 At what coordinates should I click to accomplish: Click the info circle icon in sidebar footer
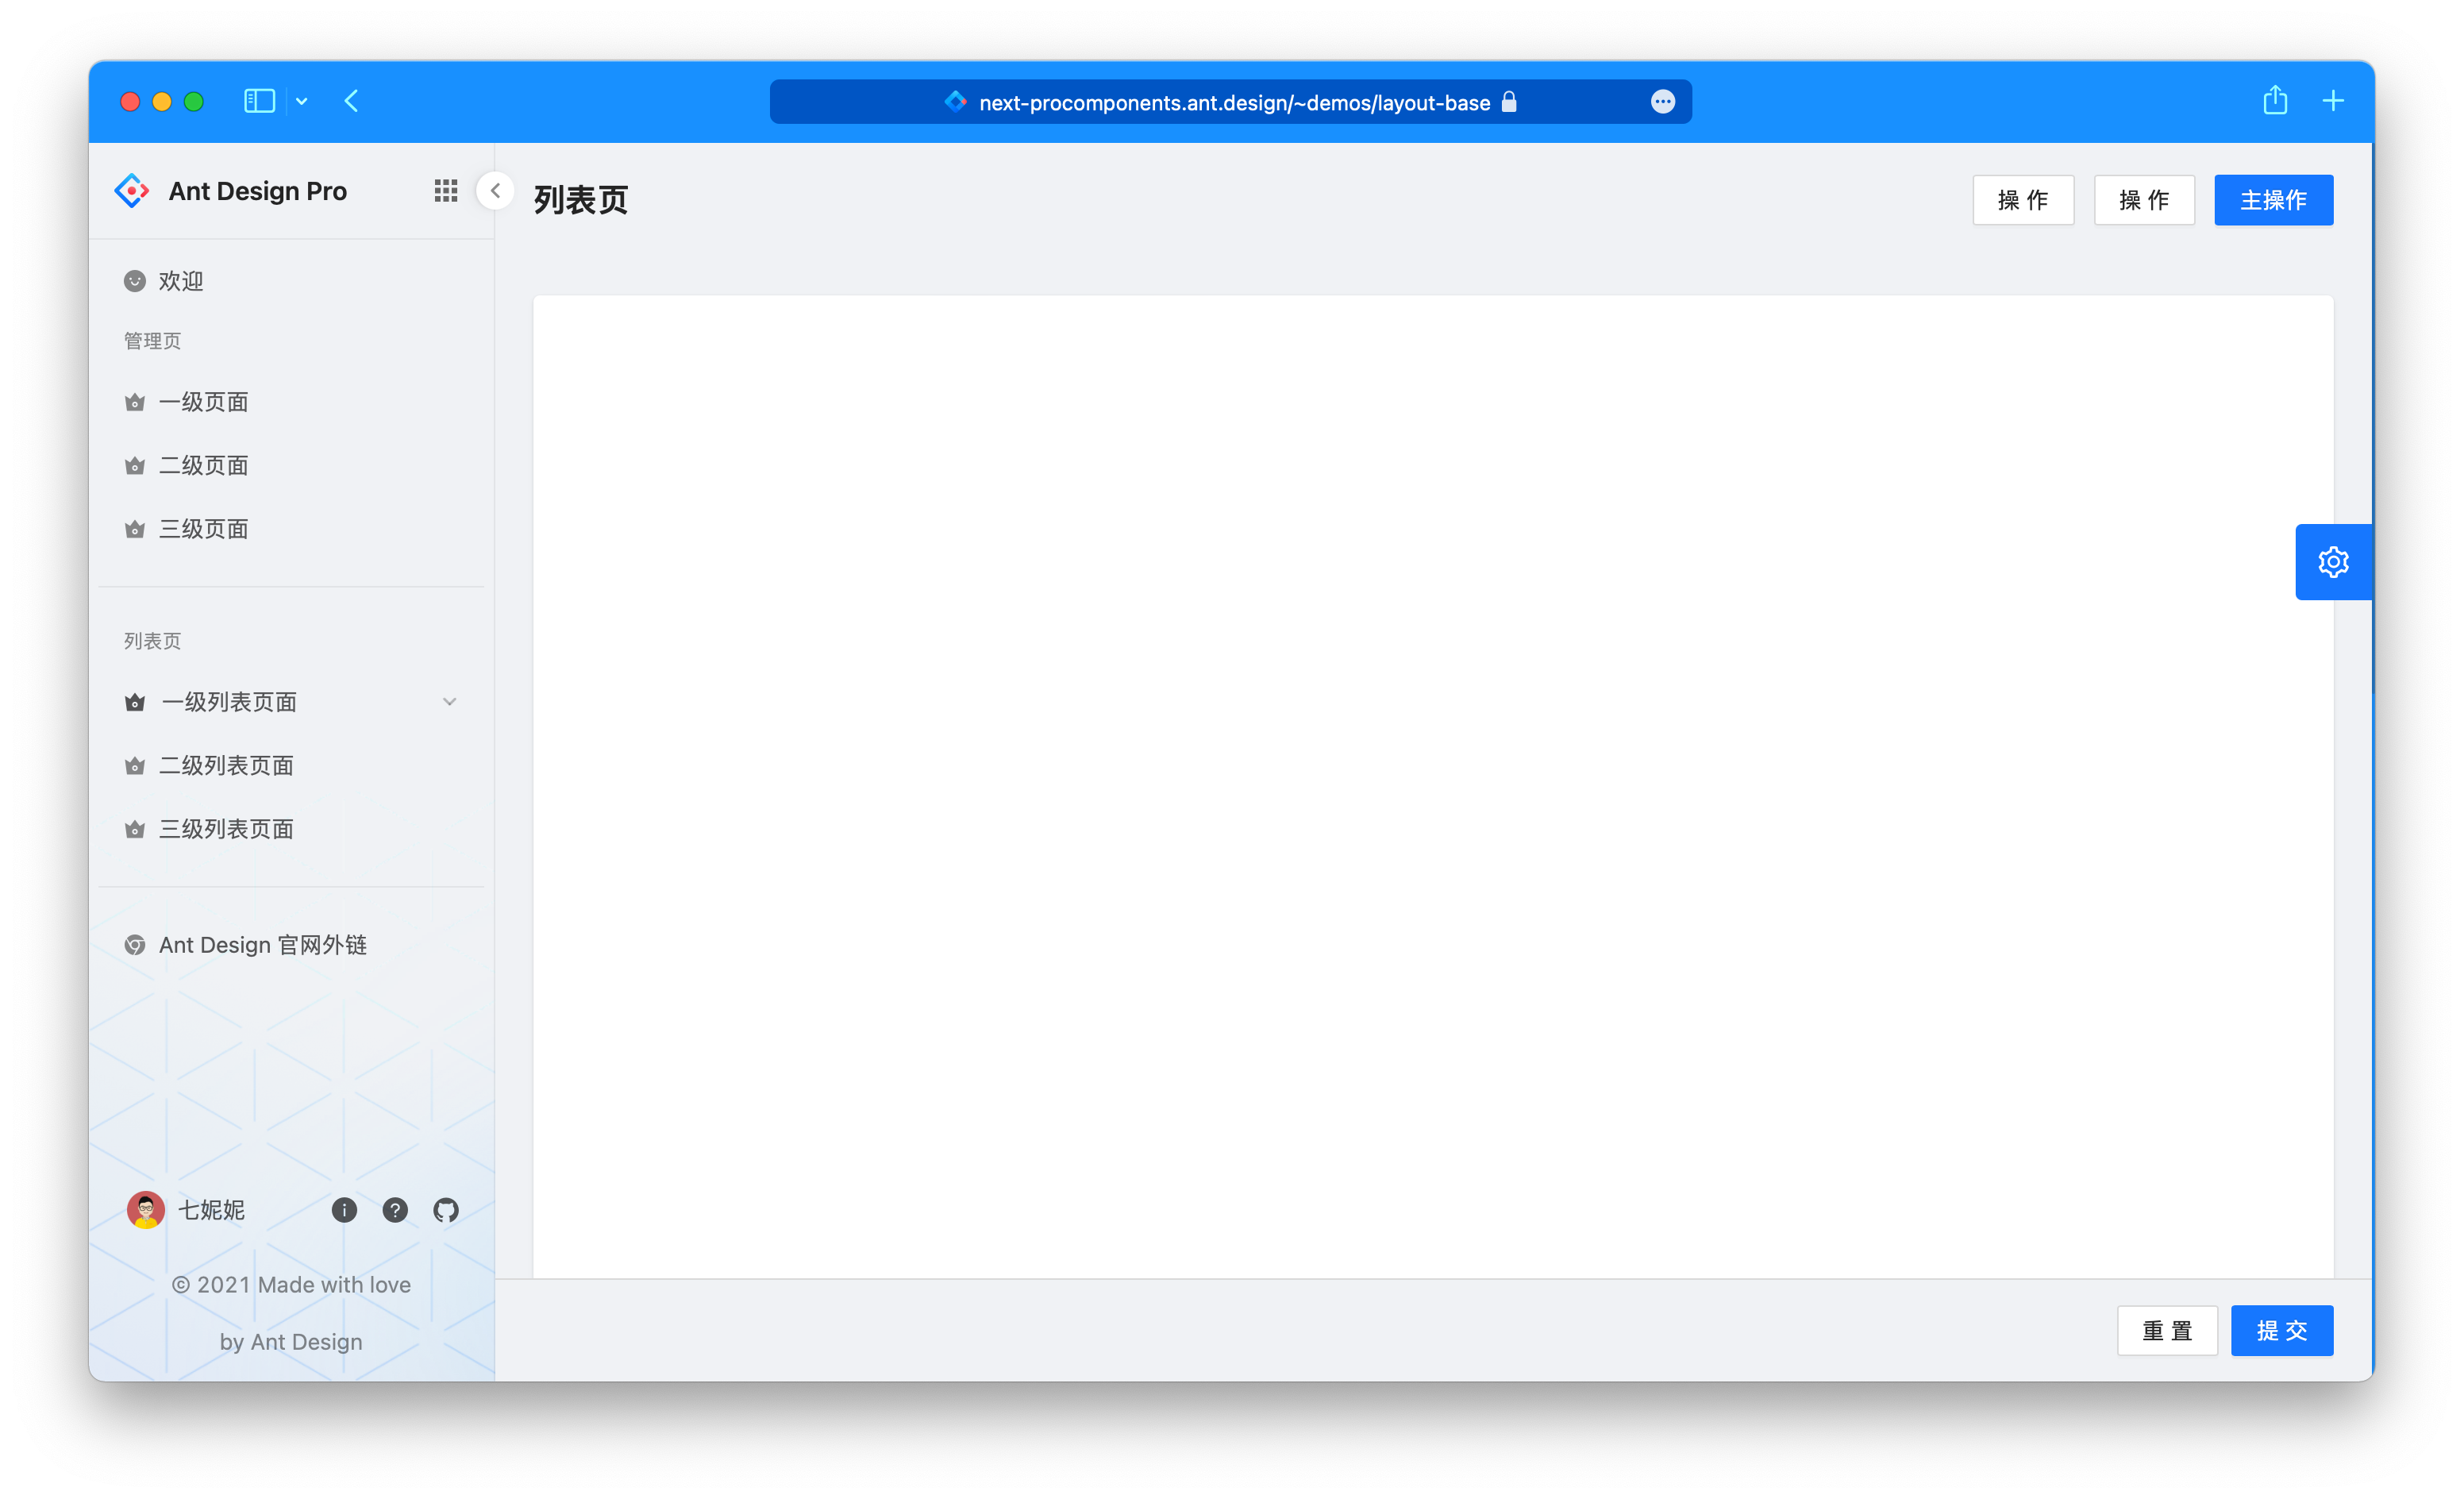[344, 1210]
